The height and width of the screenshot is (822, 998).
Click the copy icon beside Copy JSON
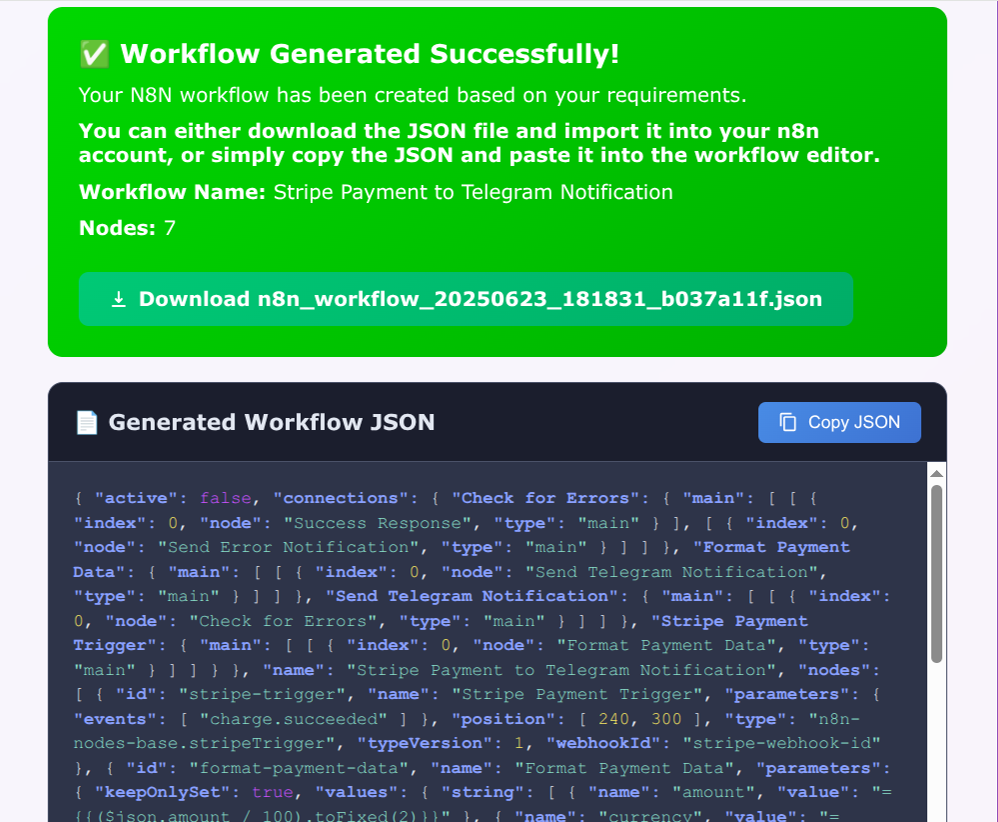click(788, 422)
